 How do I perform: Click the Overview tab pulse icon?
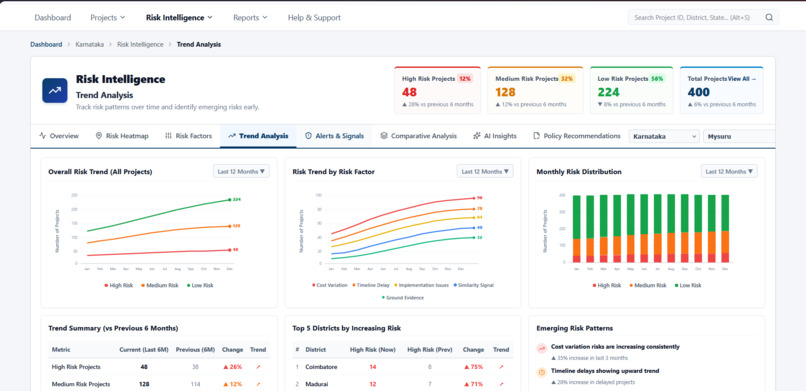(x=43, y=136)
